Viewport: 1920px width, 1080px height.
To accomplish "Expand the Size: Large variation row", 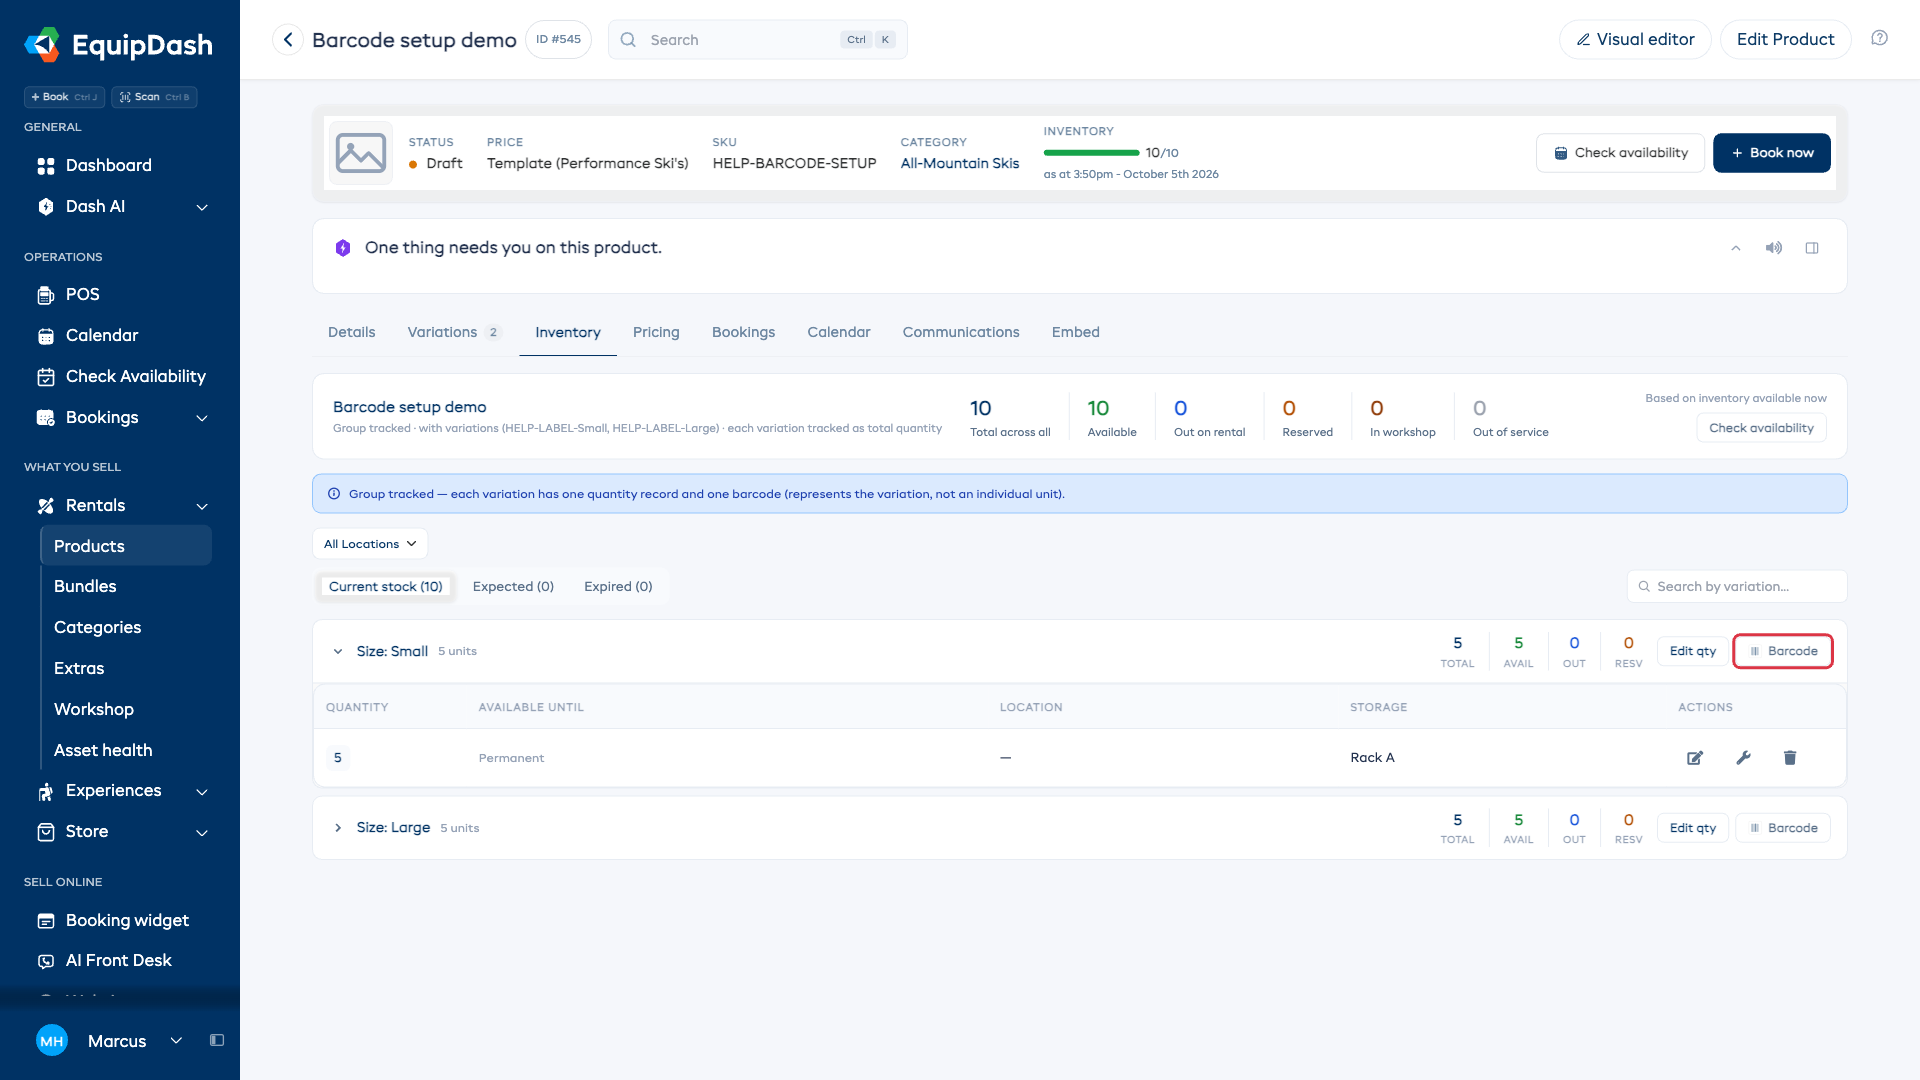I will (338, 828).
